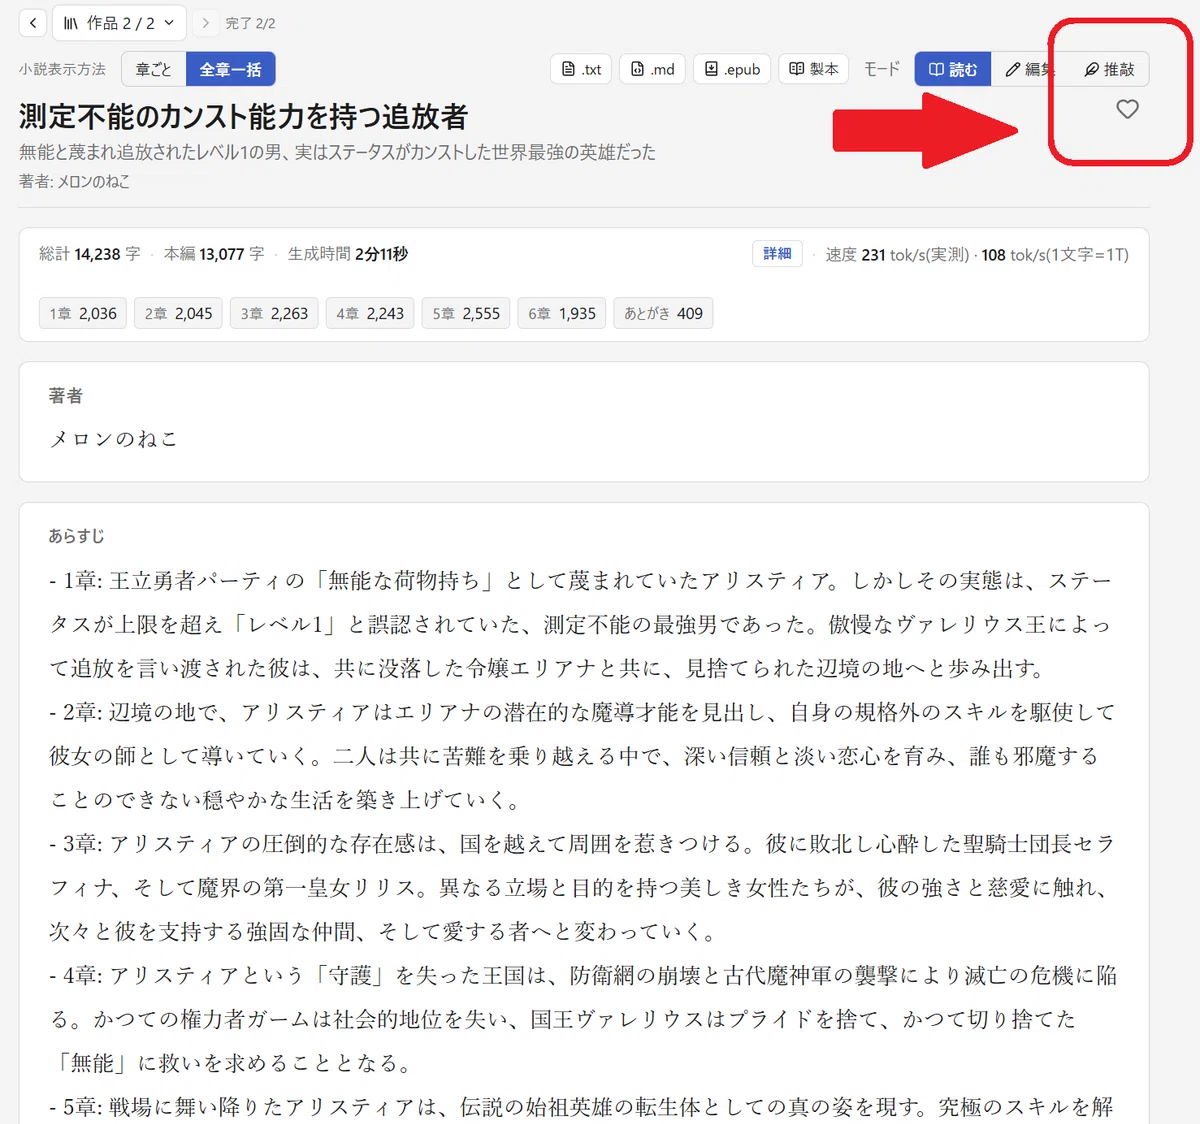Export the novel as .txt file

(581, 69)
